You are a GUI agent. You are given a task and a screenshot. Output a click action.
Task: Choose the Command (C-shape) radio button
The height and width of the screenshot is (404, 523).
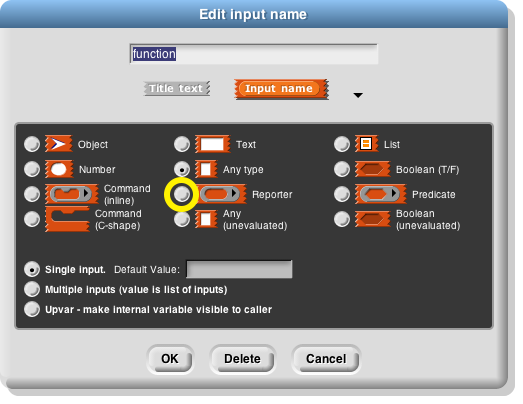point(32,219)
